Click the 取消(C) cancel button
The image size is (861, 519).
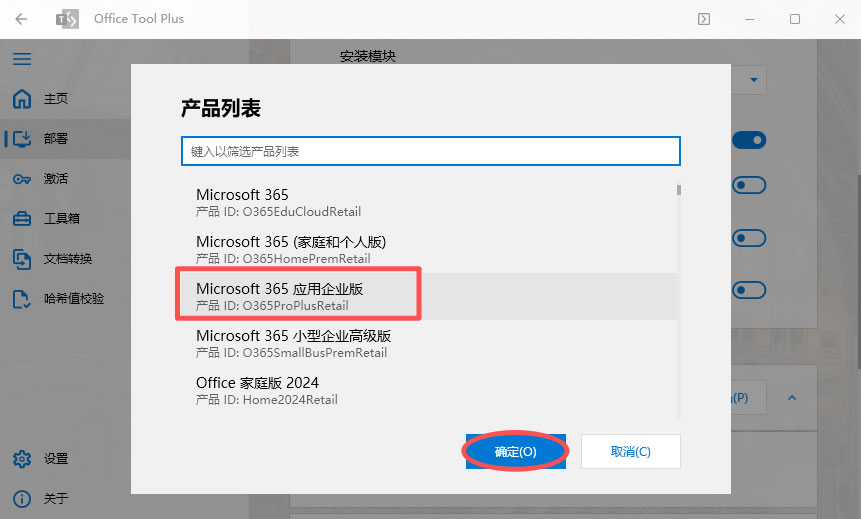(x=631, y=451)
